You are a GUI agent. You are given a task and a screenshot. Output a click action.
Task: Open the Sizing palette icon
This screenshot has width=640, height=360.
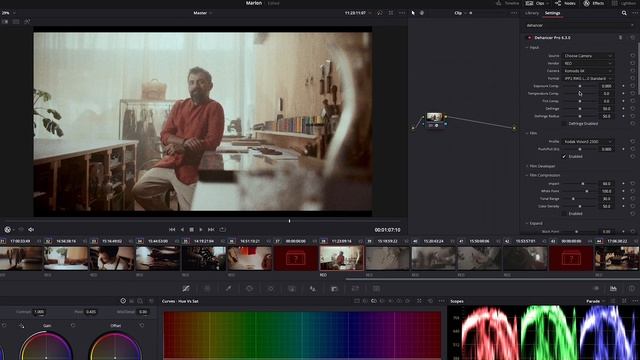[x=355, y=289]
